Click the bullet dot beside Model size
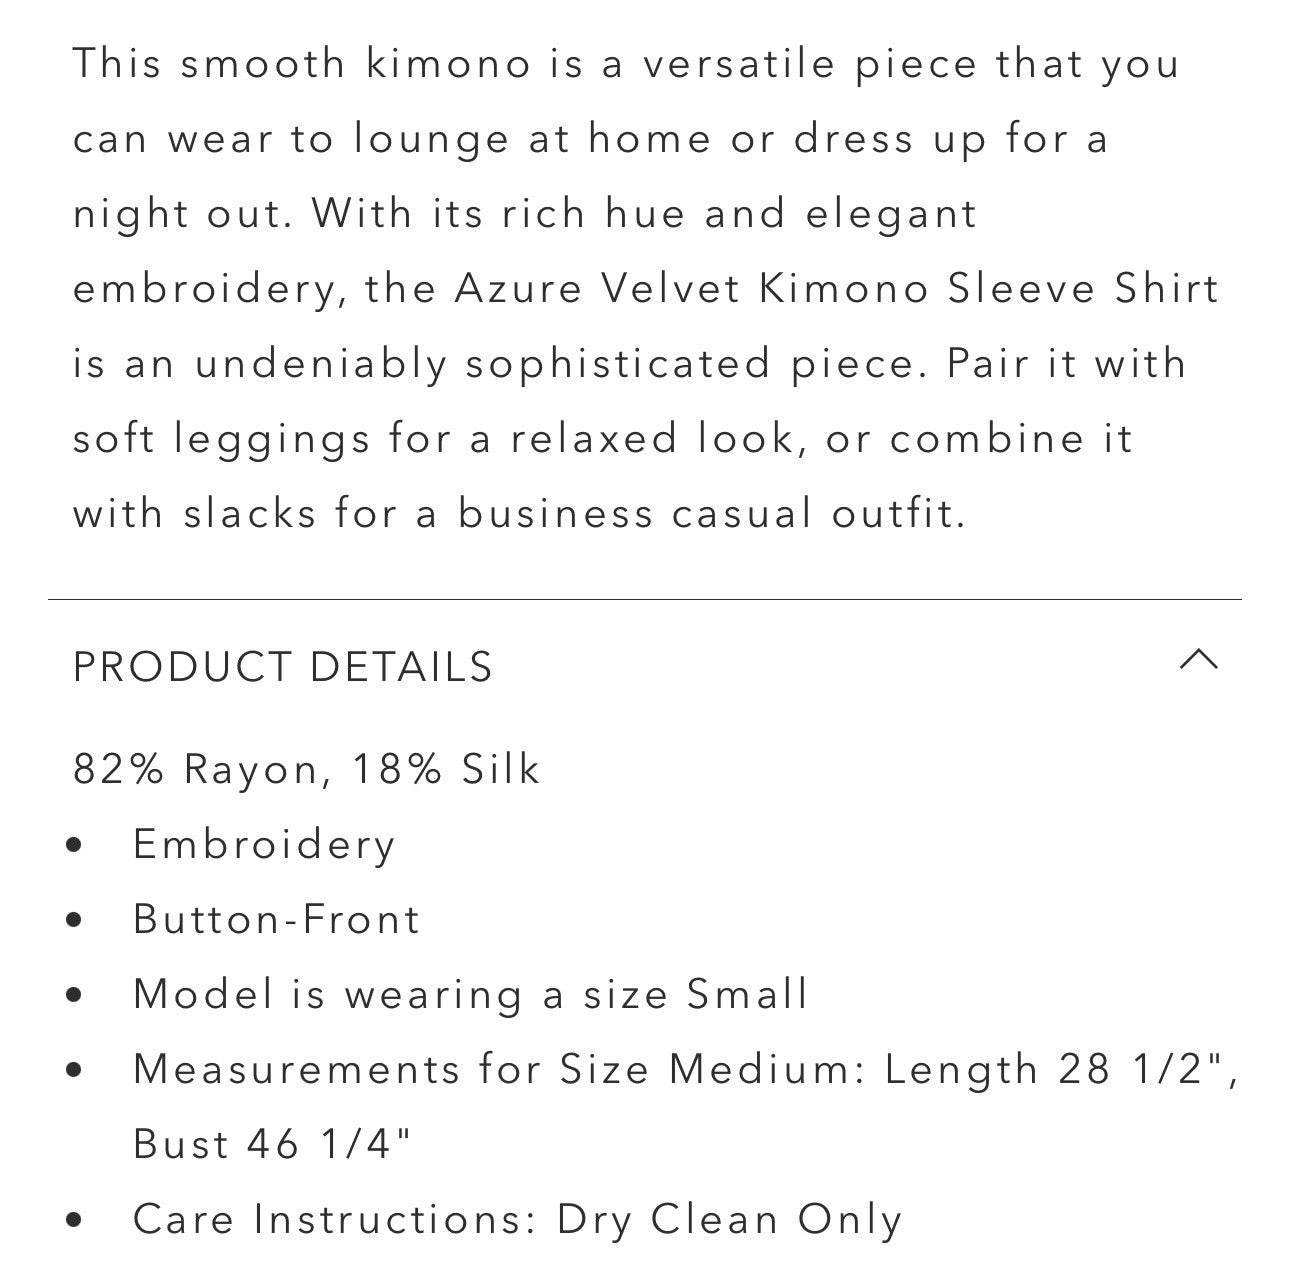Image resolution: width=1290 pixels, height=1266 pixels. click(74, 996)
